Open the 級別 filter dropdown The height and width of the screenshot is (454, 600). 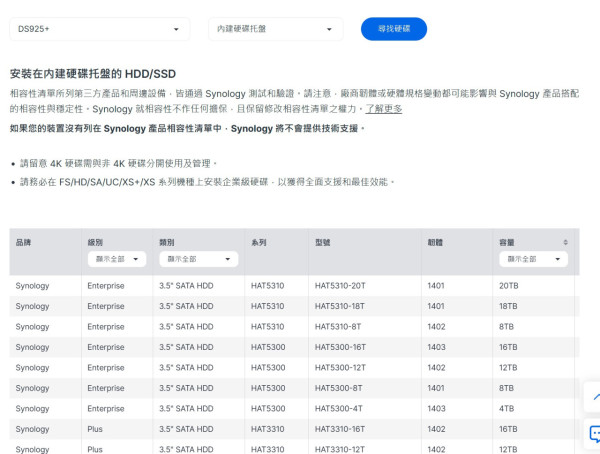click(x=117, y=259)
